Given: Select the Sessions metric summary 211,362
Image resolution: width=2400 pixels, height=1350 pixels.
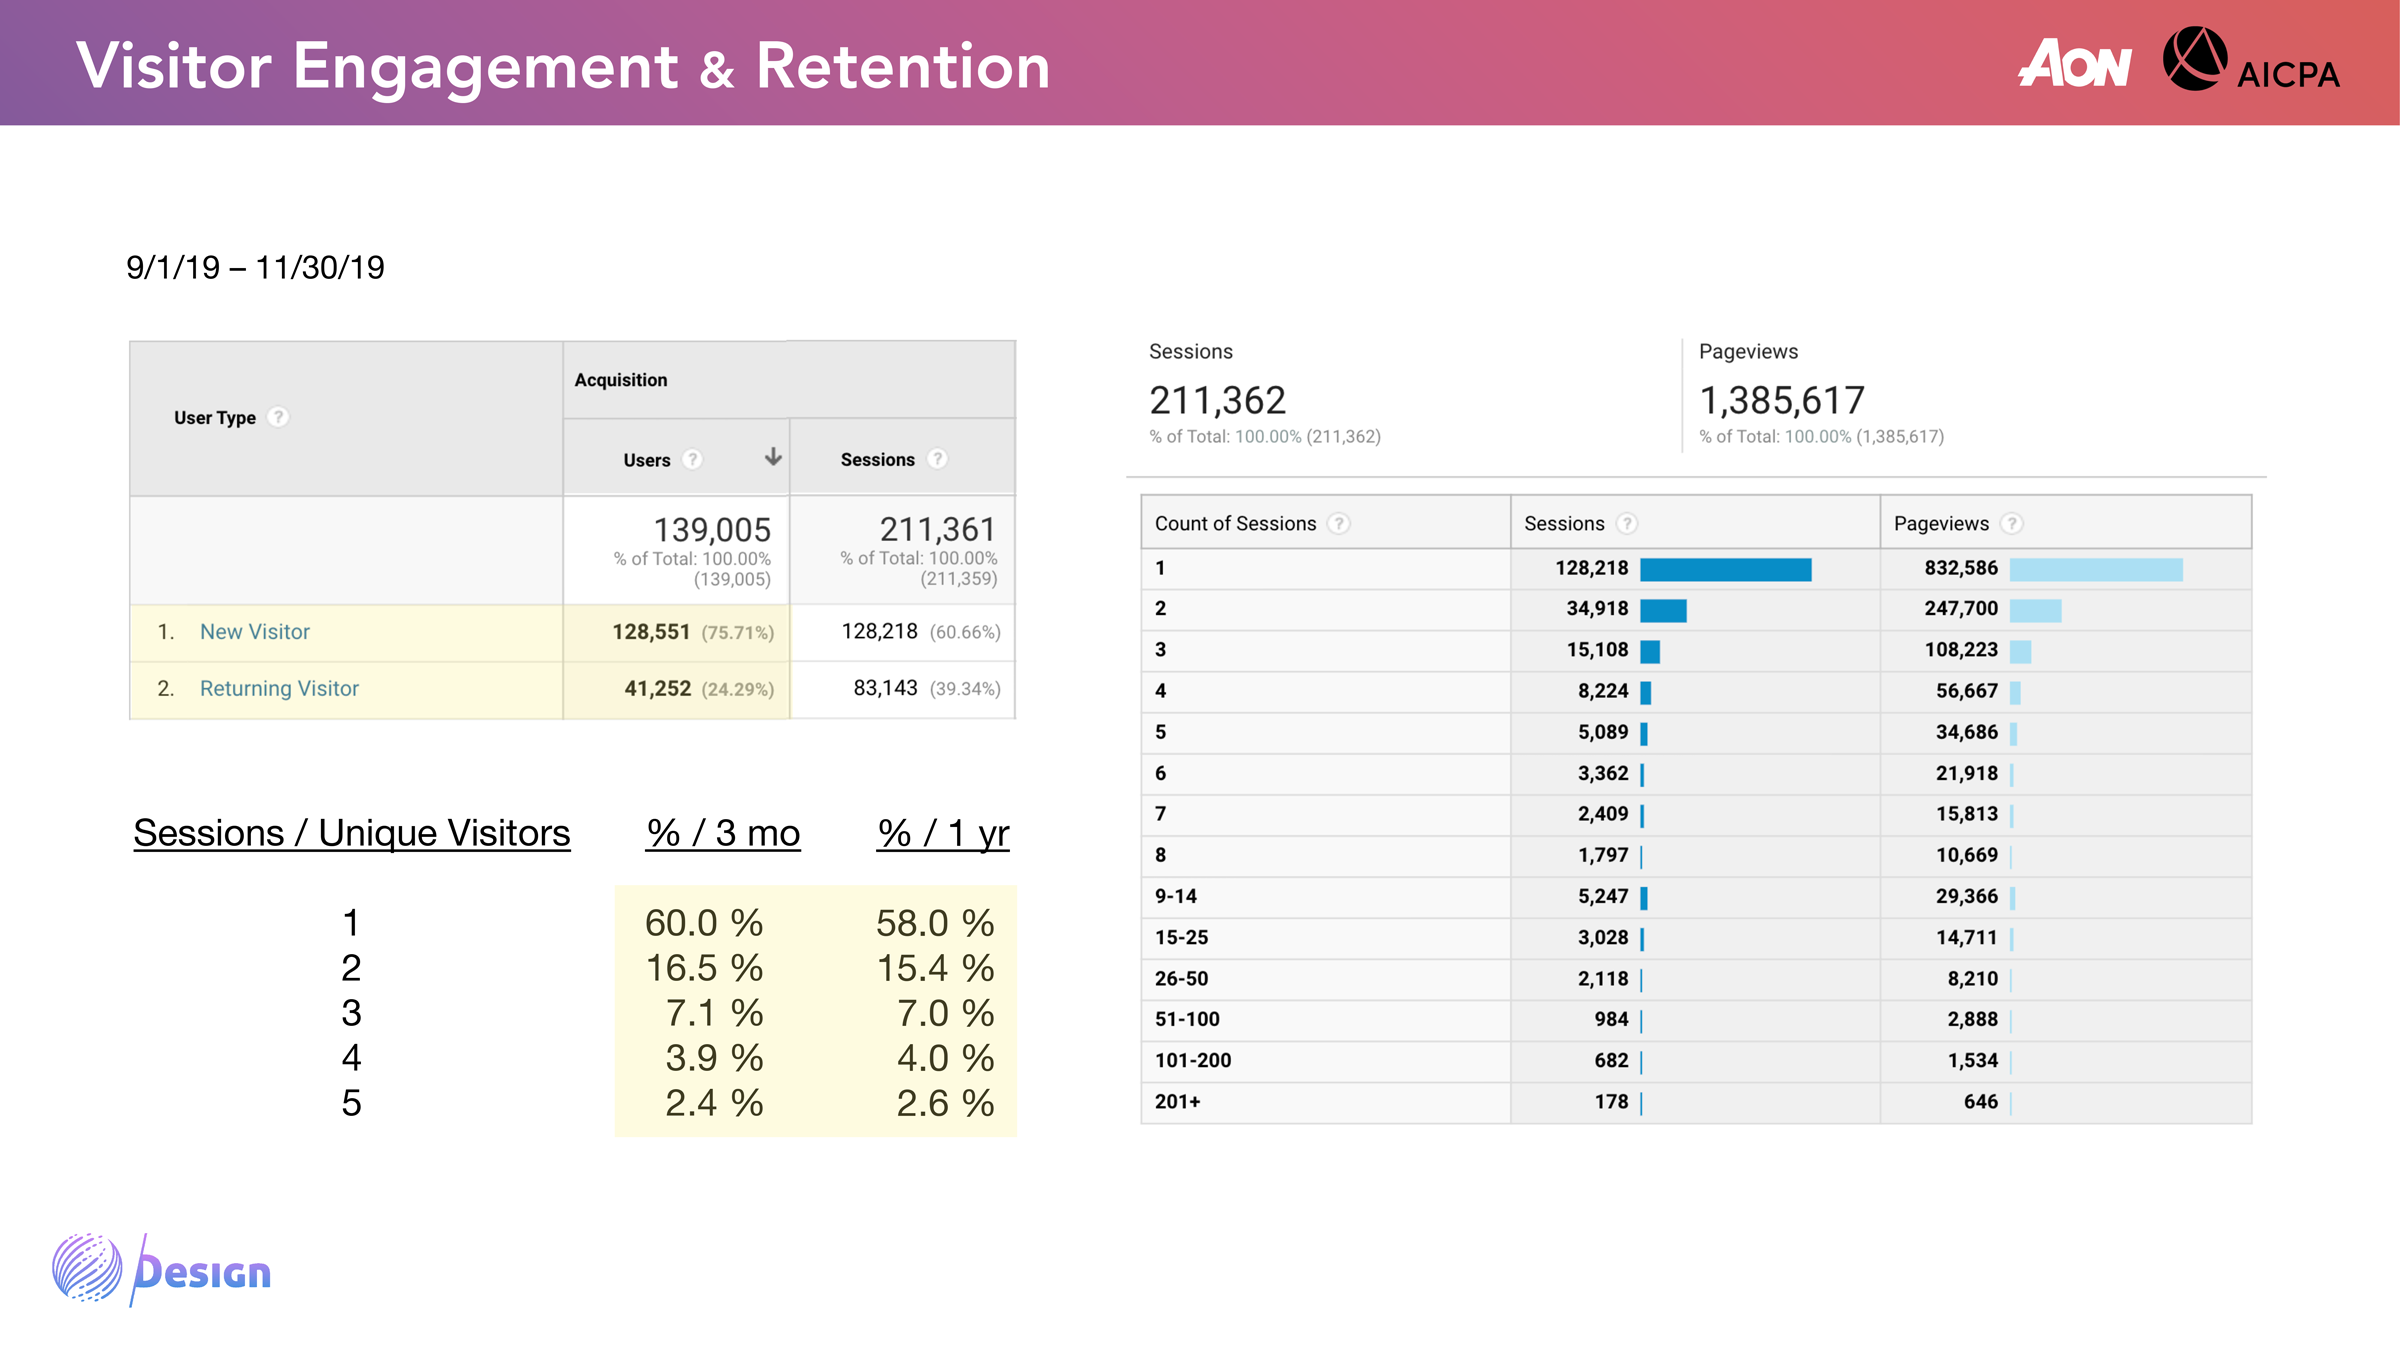Looking at the screenshot, I should (x=1217, y=401).
